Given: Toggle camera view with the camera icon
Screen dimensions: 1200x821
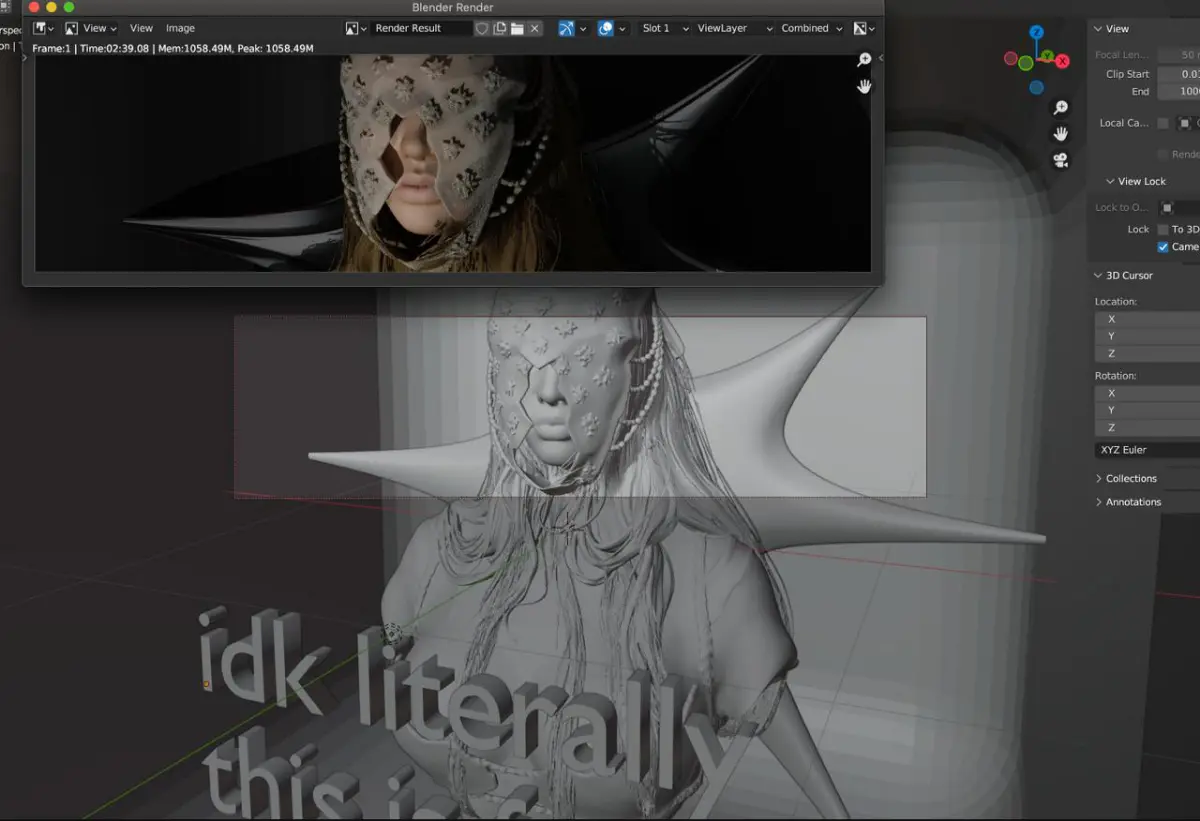Looking at the screenshot, I should [x=1061, y=160].
